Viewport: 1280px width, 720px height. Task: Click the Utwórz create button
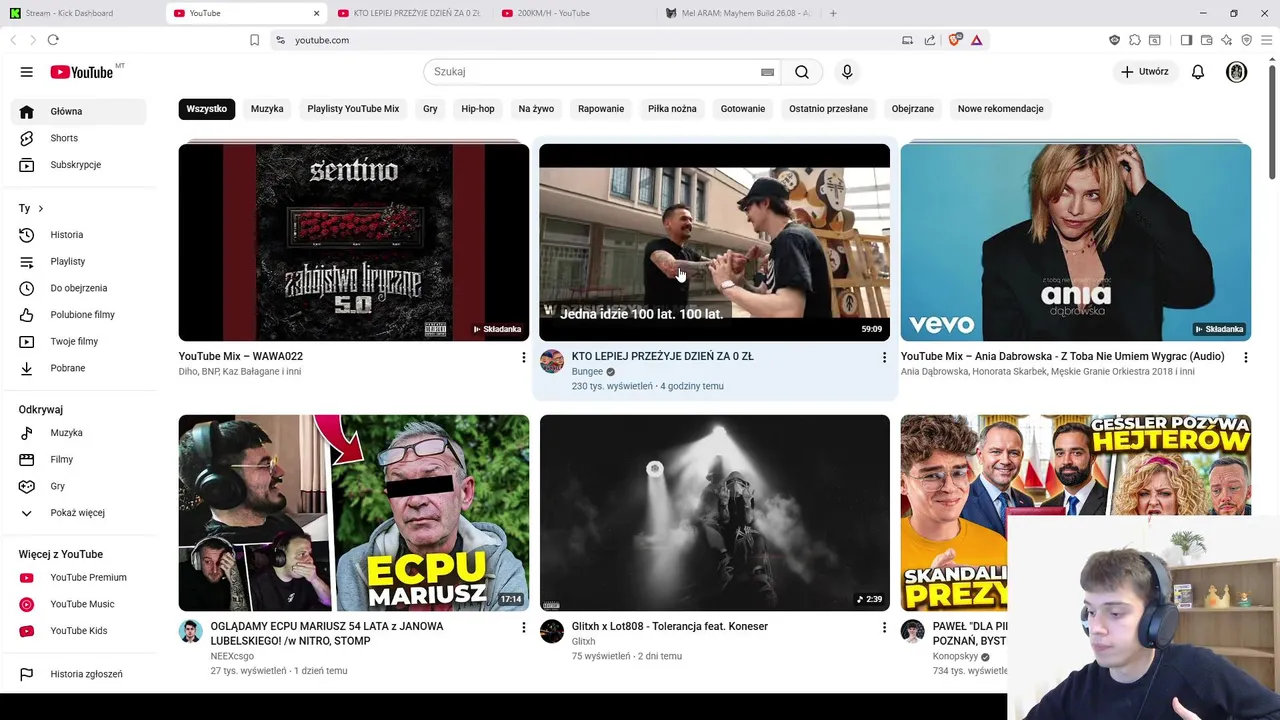coord(1144,72)
